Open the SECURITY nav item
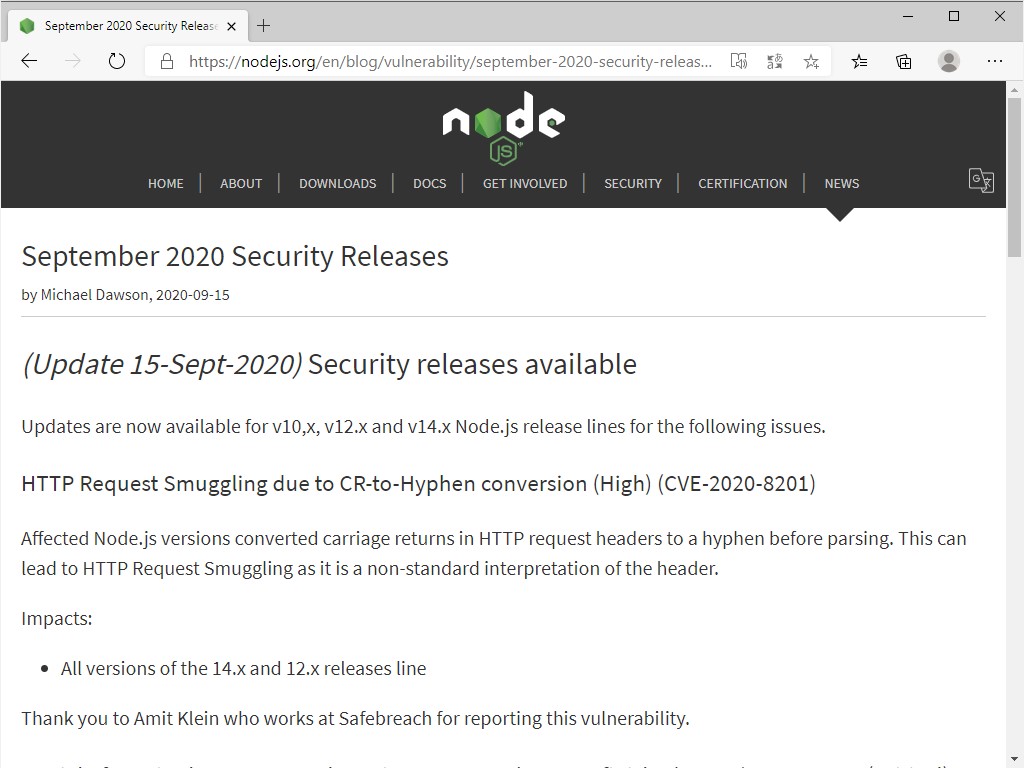 click(x=633, y=183)
